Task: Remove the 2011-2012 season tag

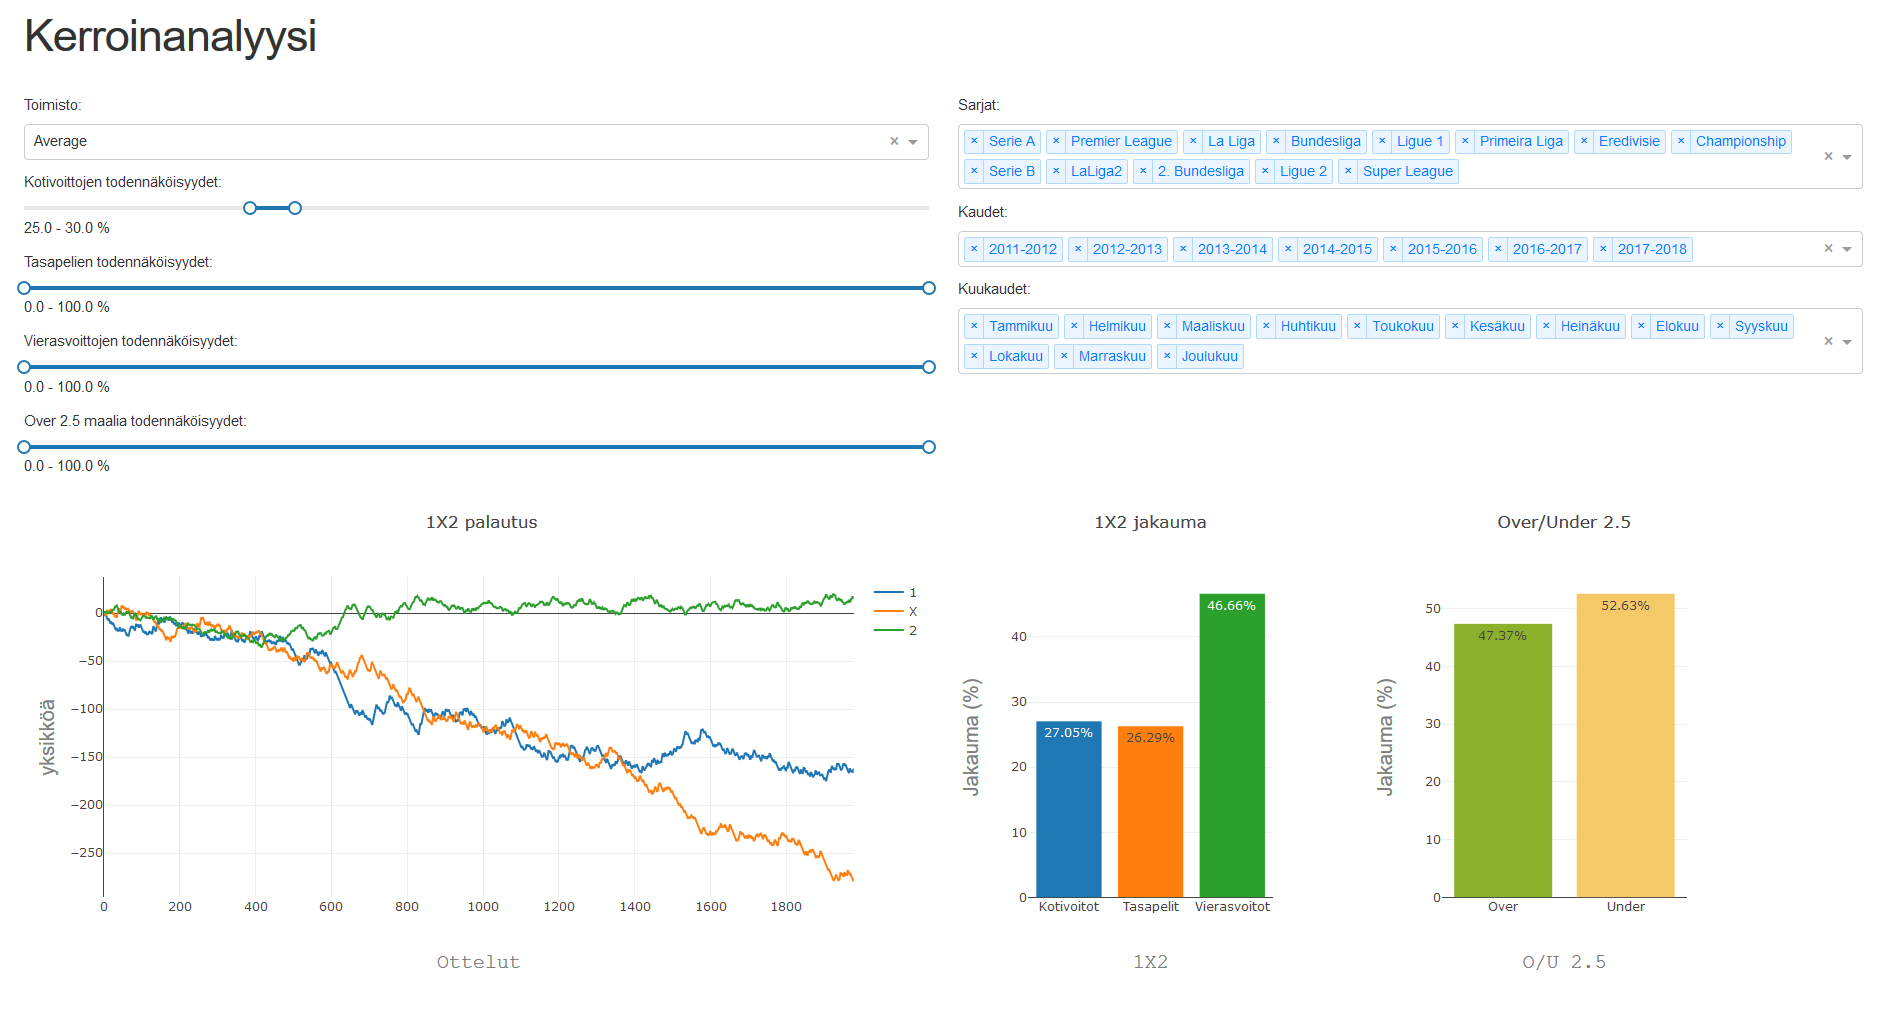Action: click(x=974, y=249)
